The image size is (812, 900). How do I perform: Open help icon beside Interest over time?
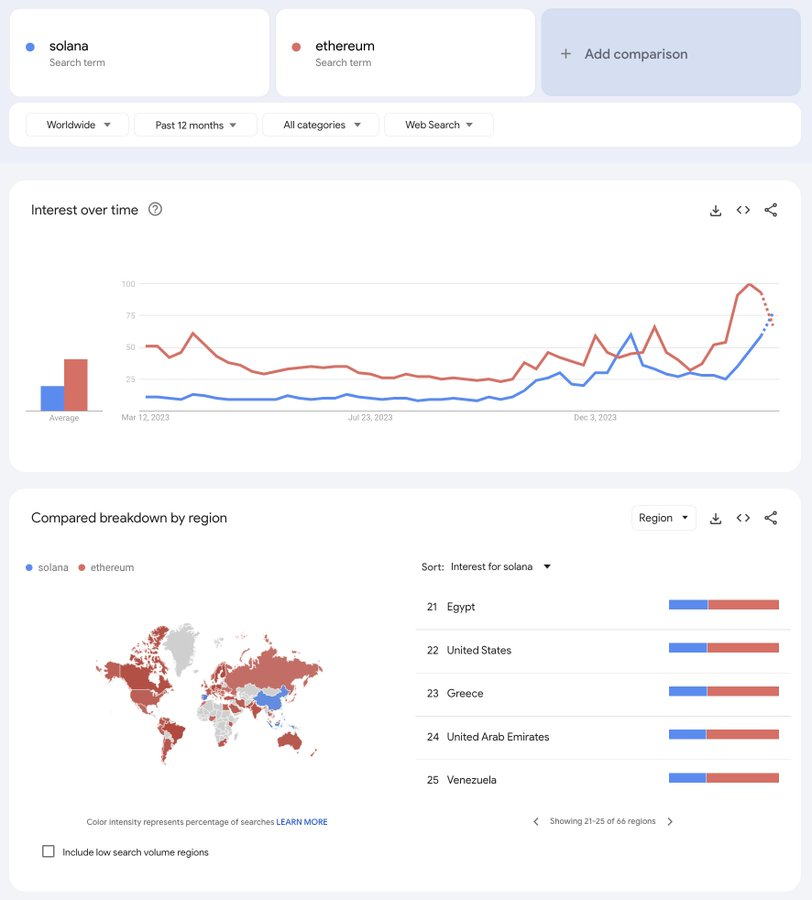pos(155,210)
